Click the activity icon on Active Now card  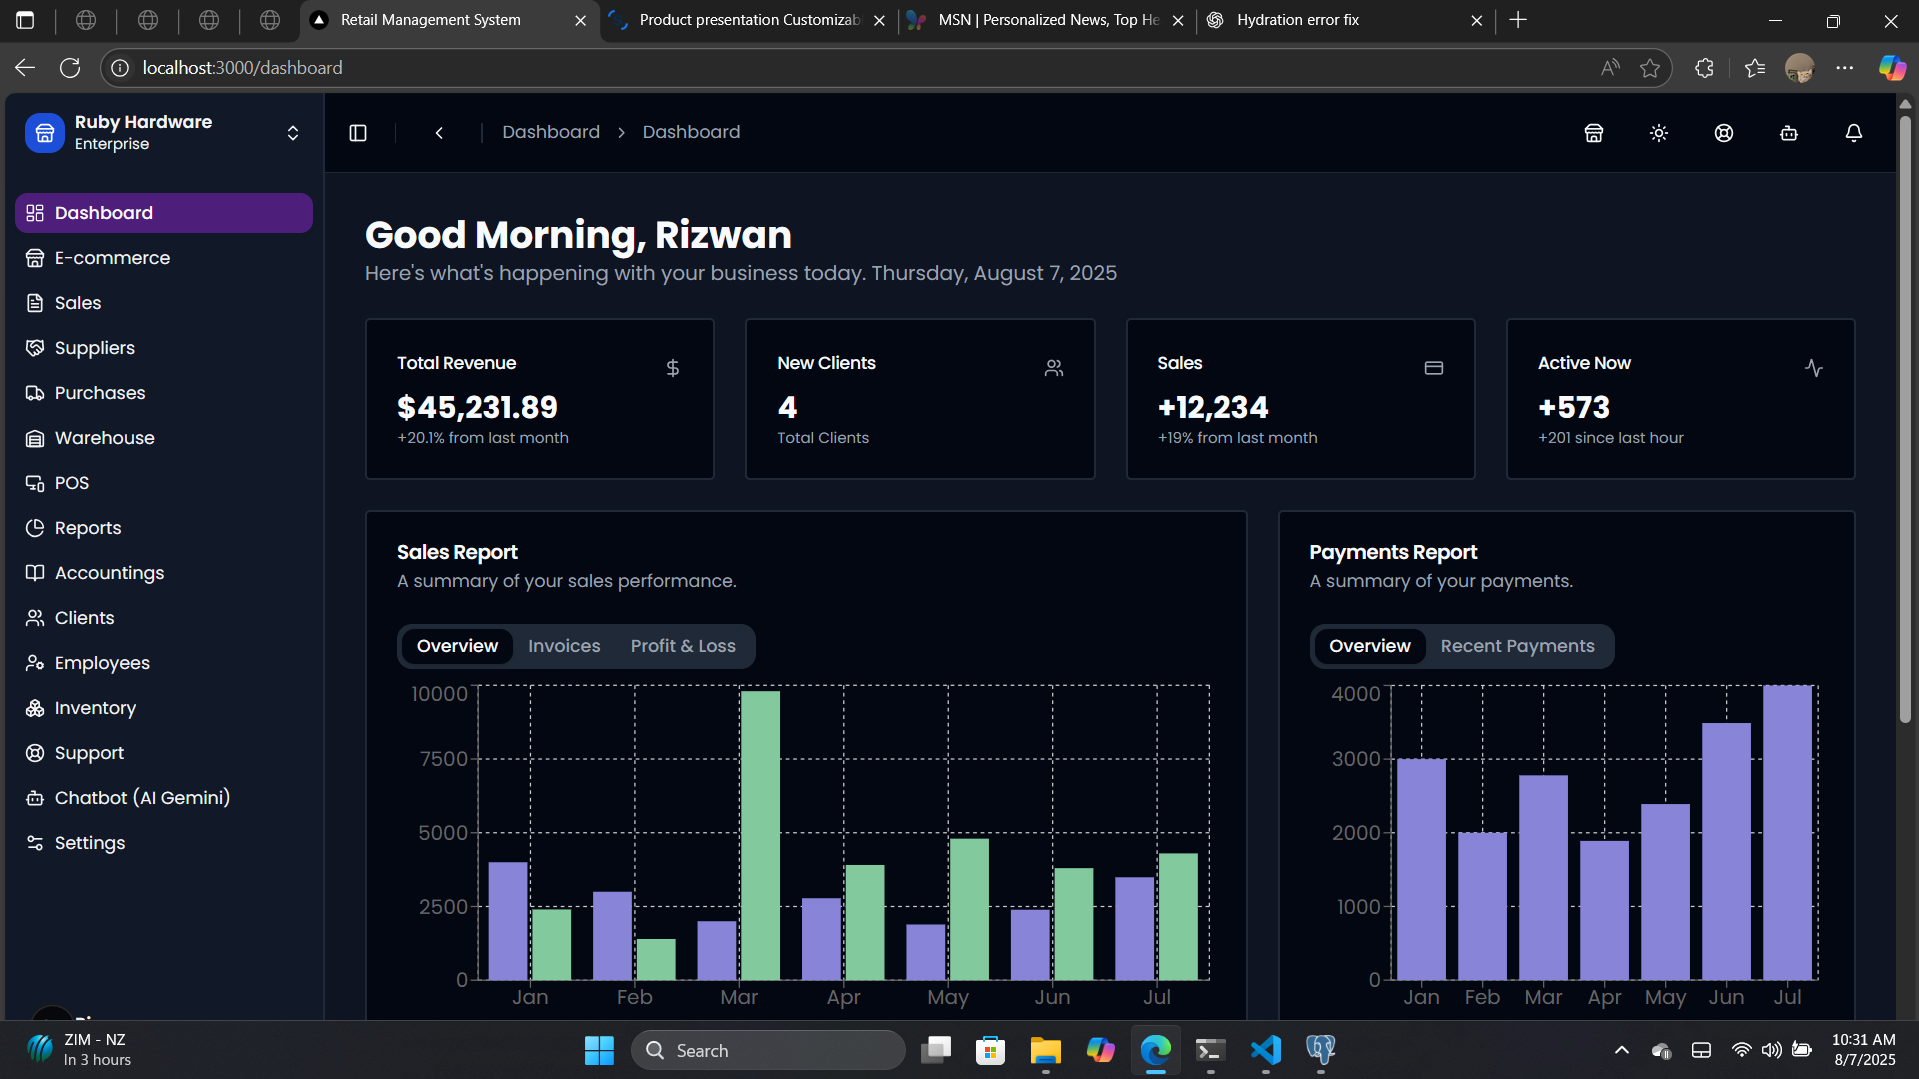pyautogui.click(x=1814, y=368)
